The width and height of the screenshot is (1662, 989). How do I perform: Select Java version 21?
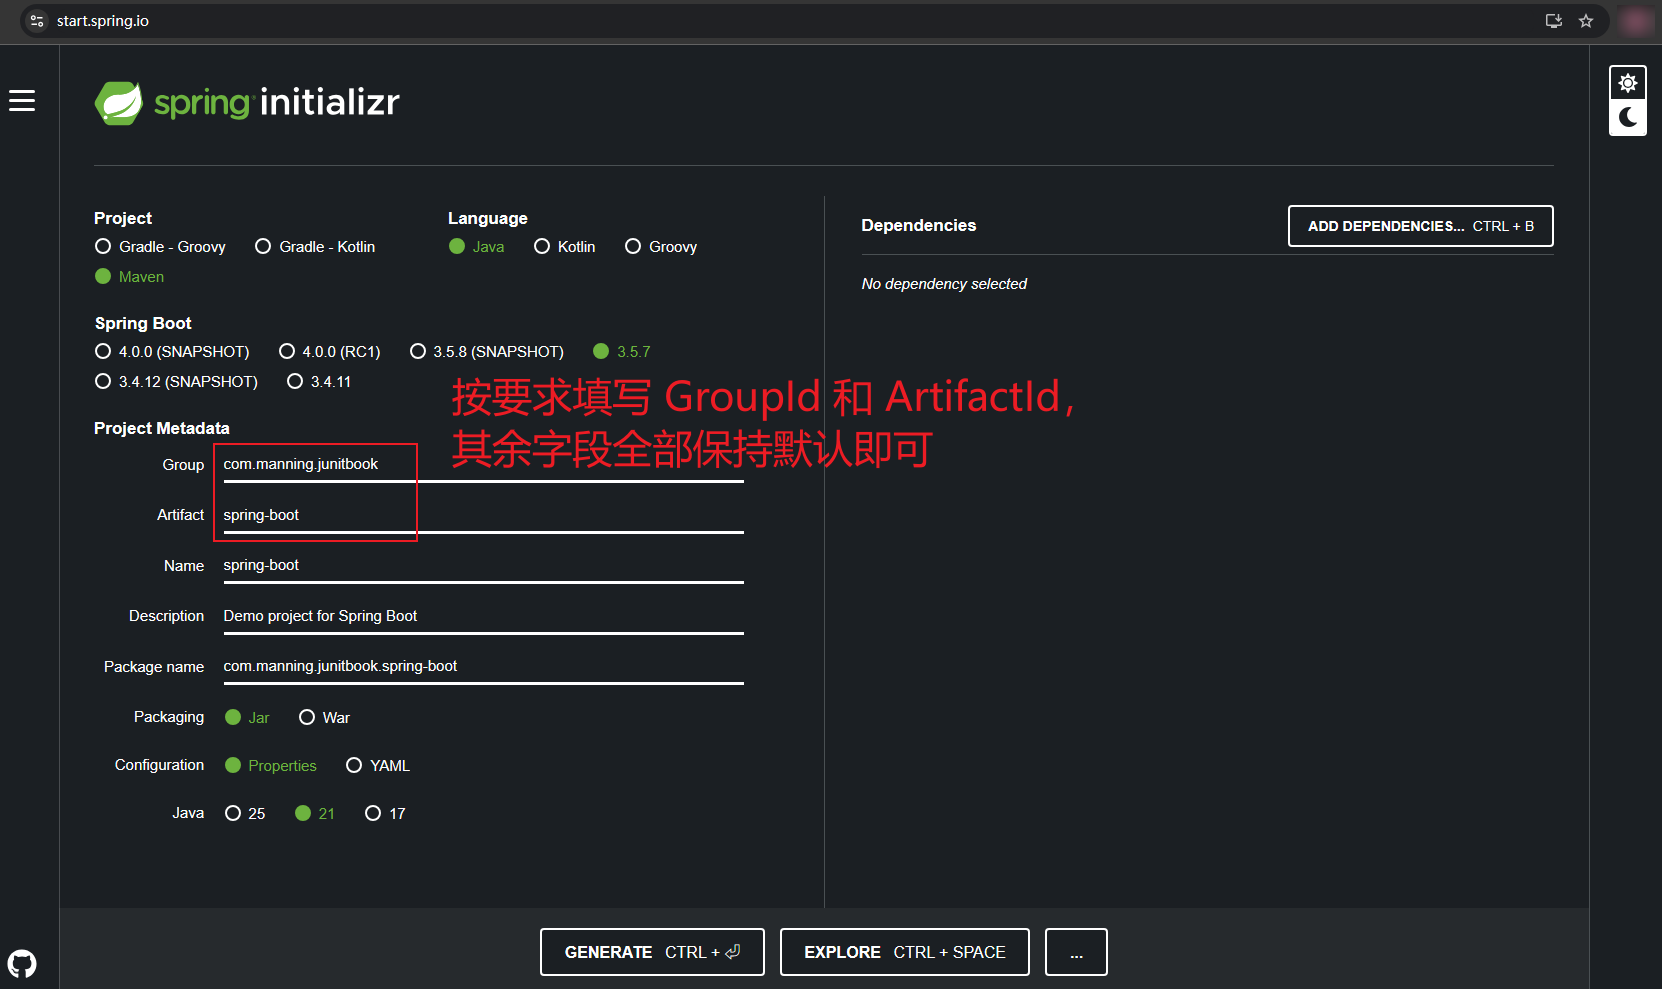point(315,814)
